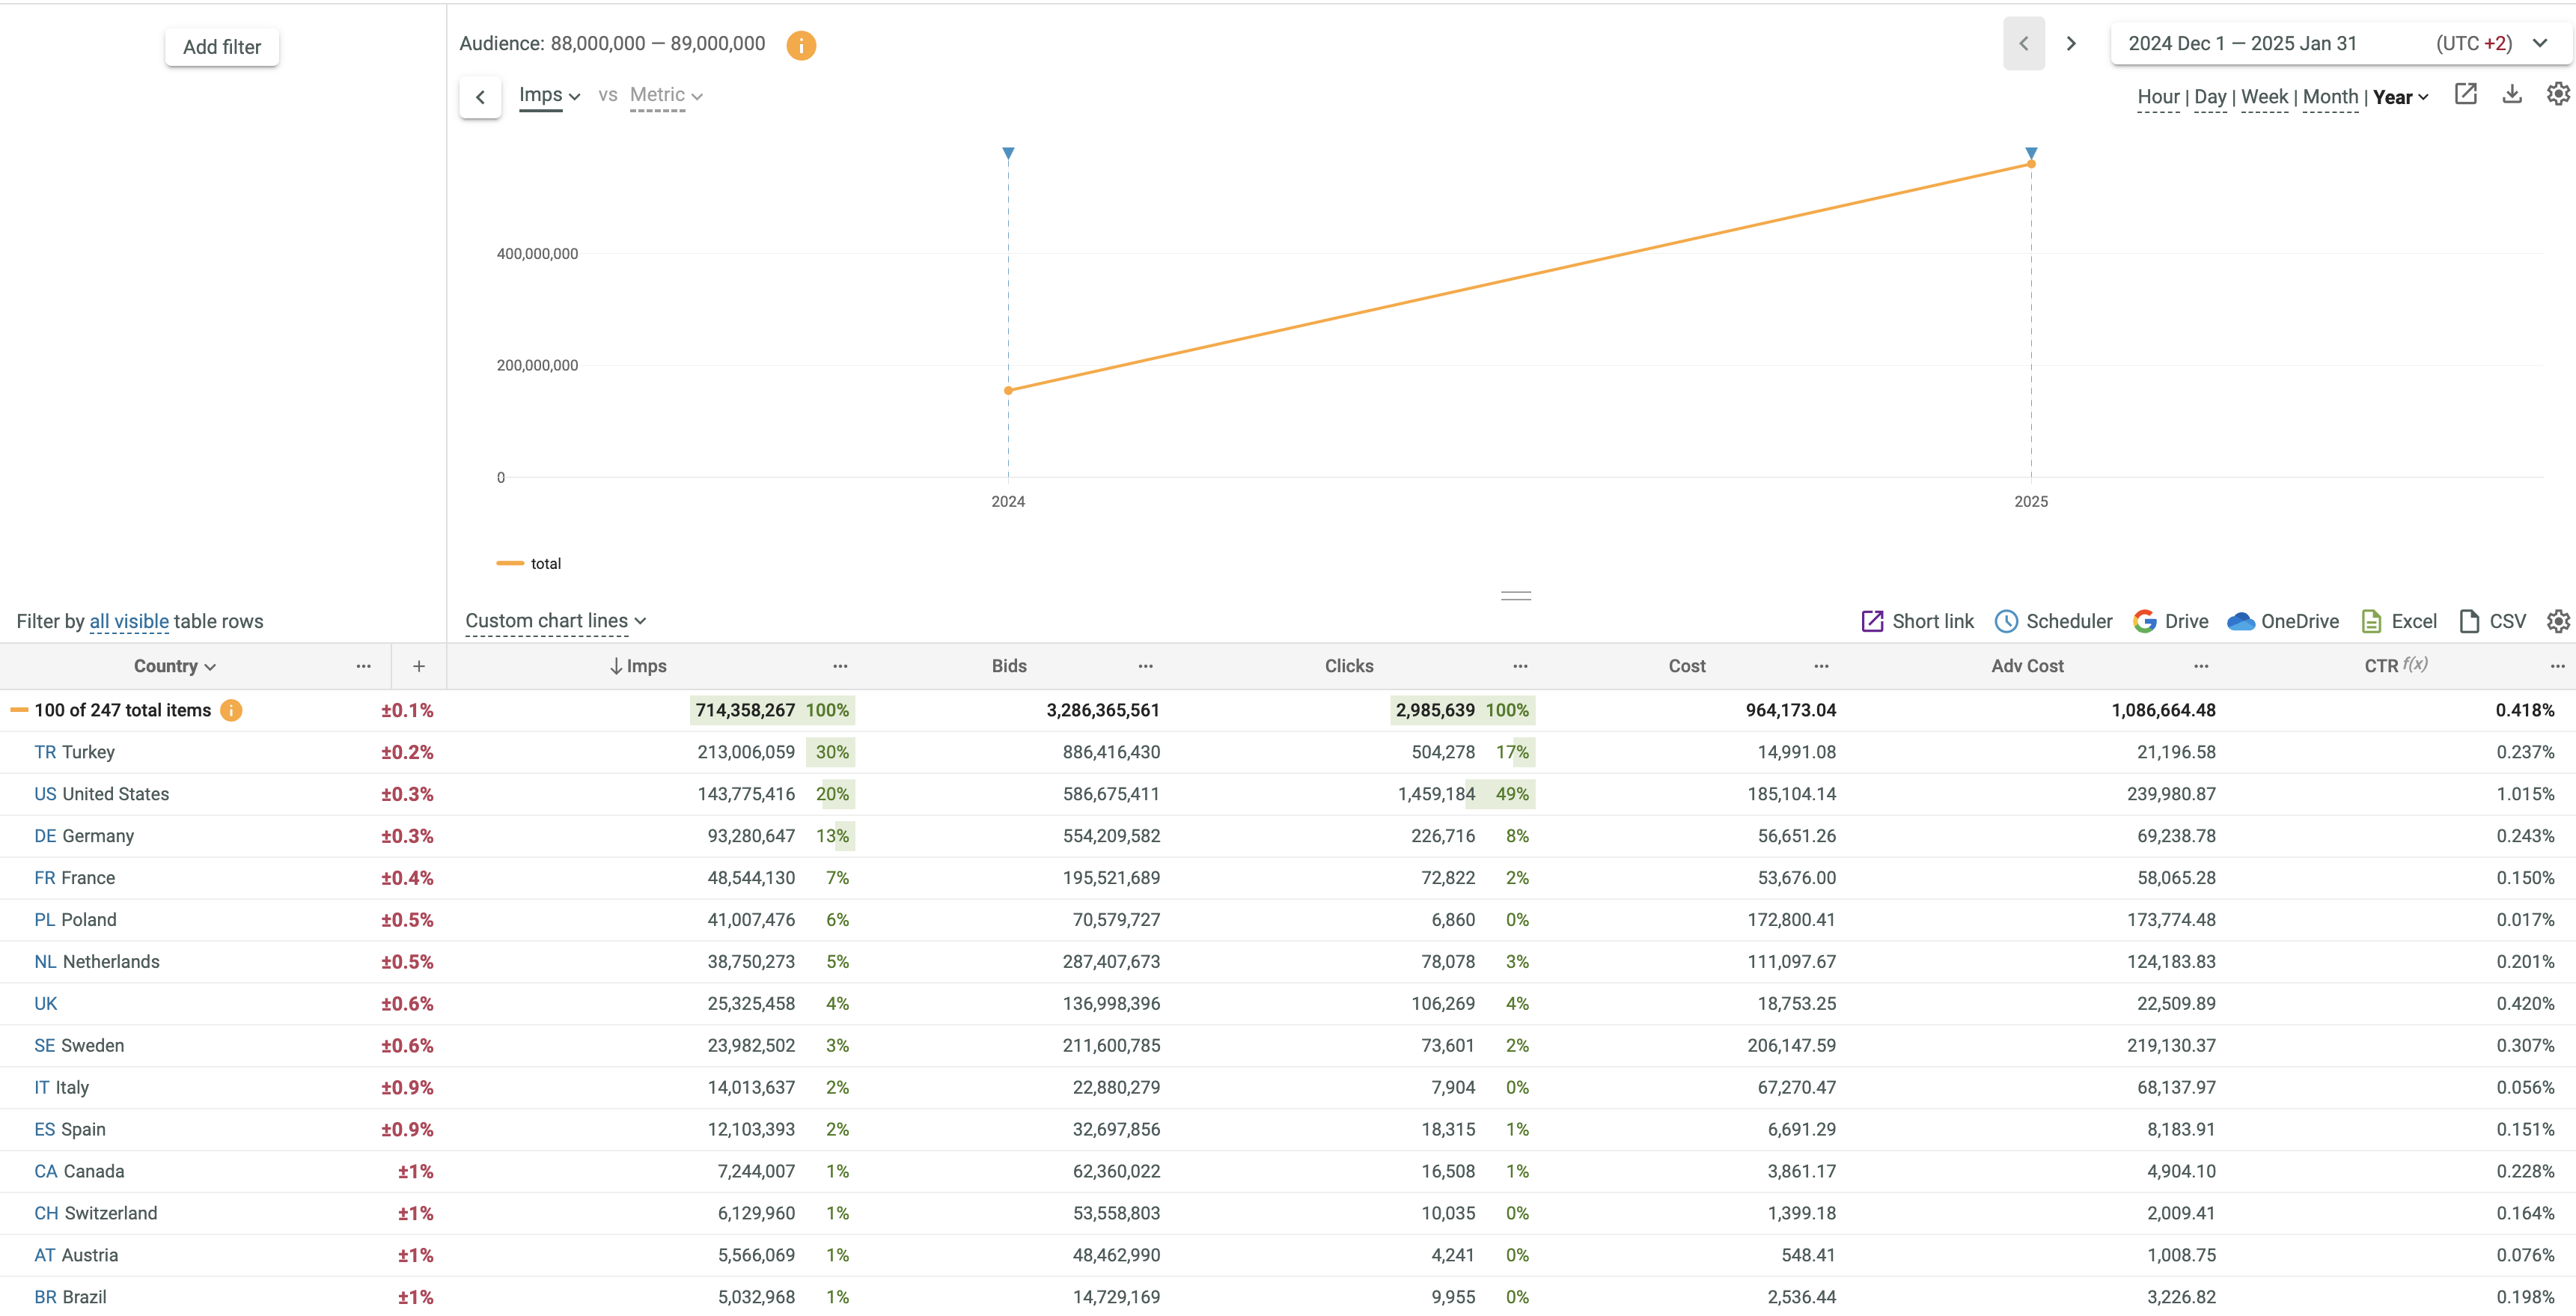Click the download chart icon
This screenshot has height=1316, width=2576.
2511,94
